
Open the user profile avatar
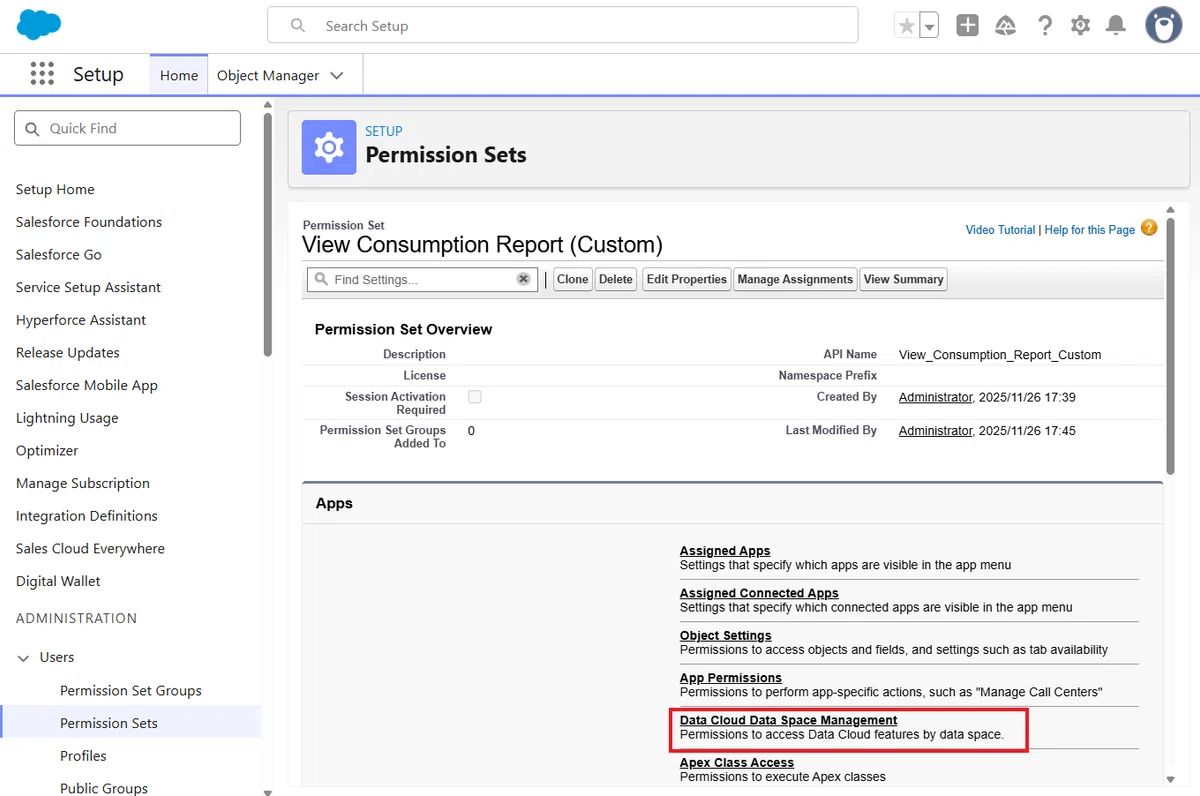(x=1163, y=25)
